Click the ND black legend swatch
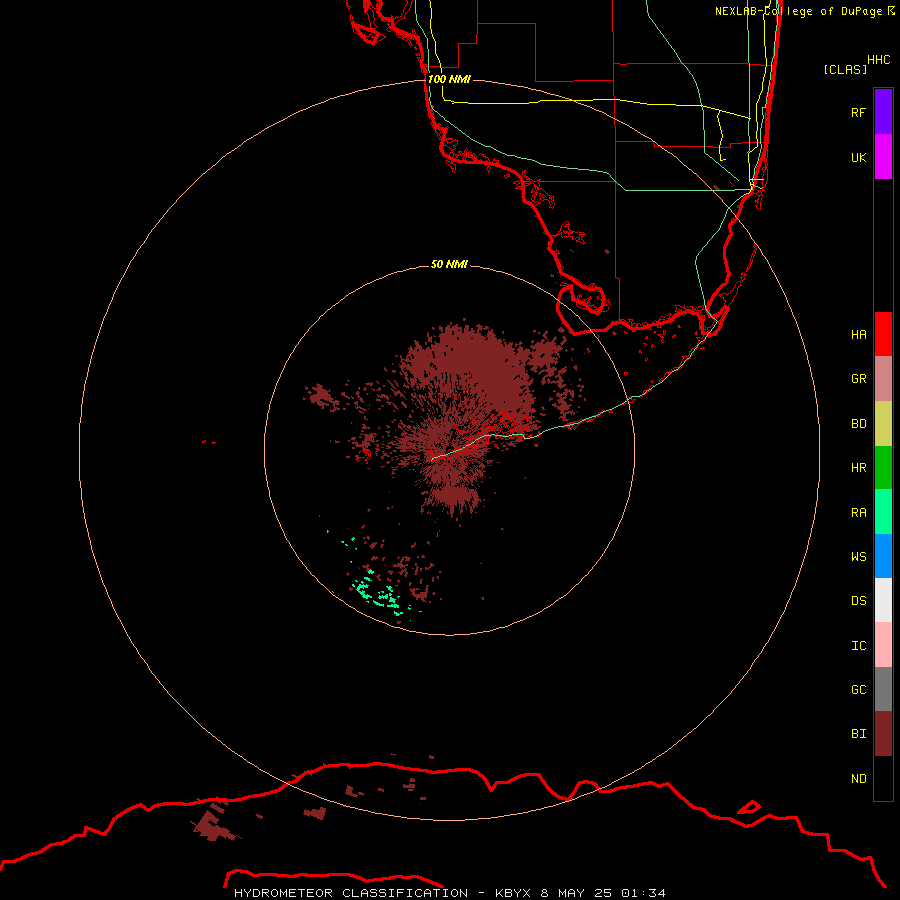The image size is (900, 900). (883, 778)
